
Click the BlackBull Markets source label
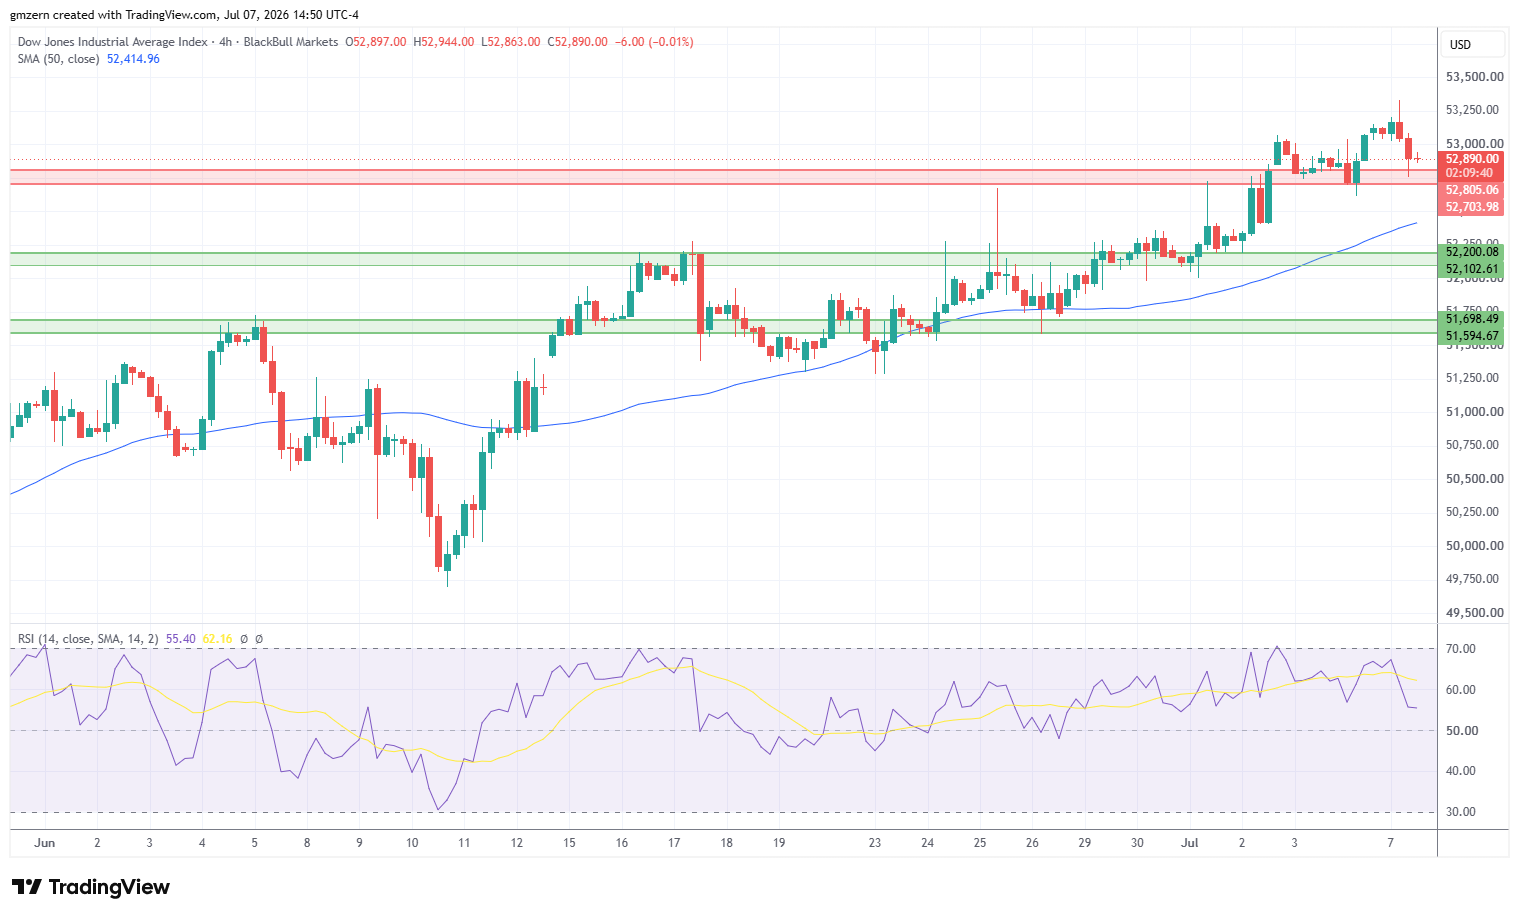point(291,42)
